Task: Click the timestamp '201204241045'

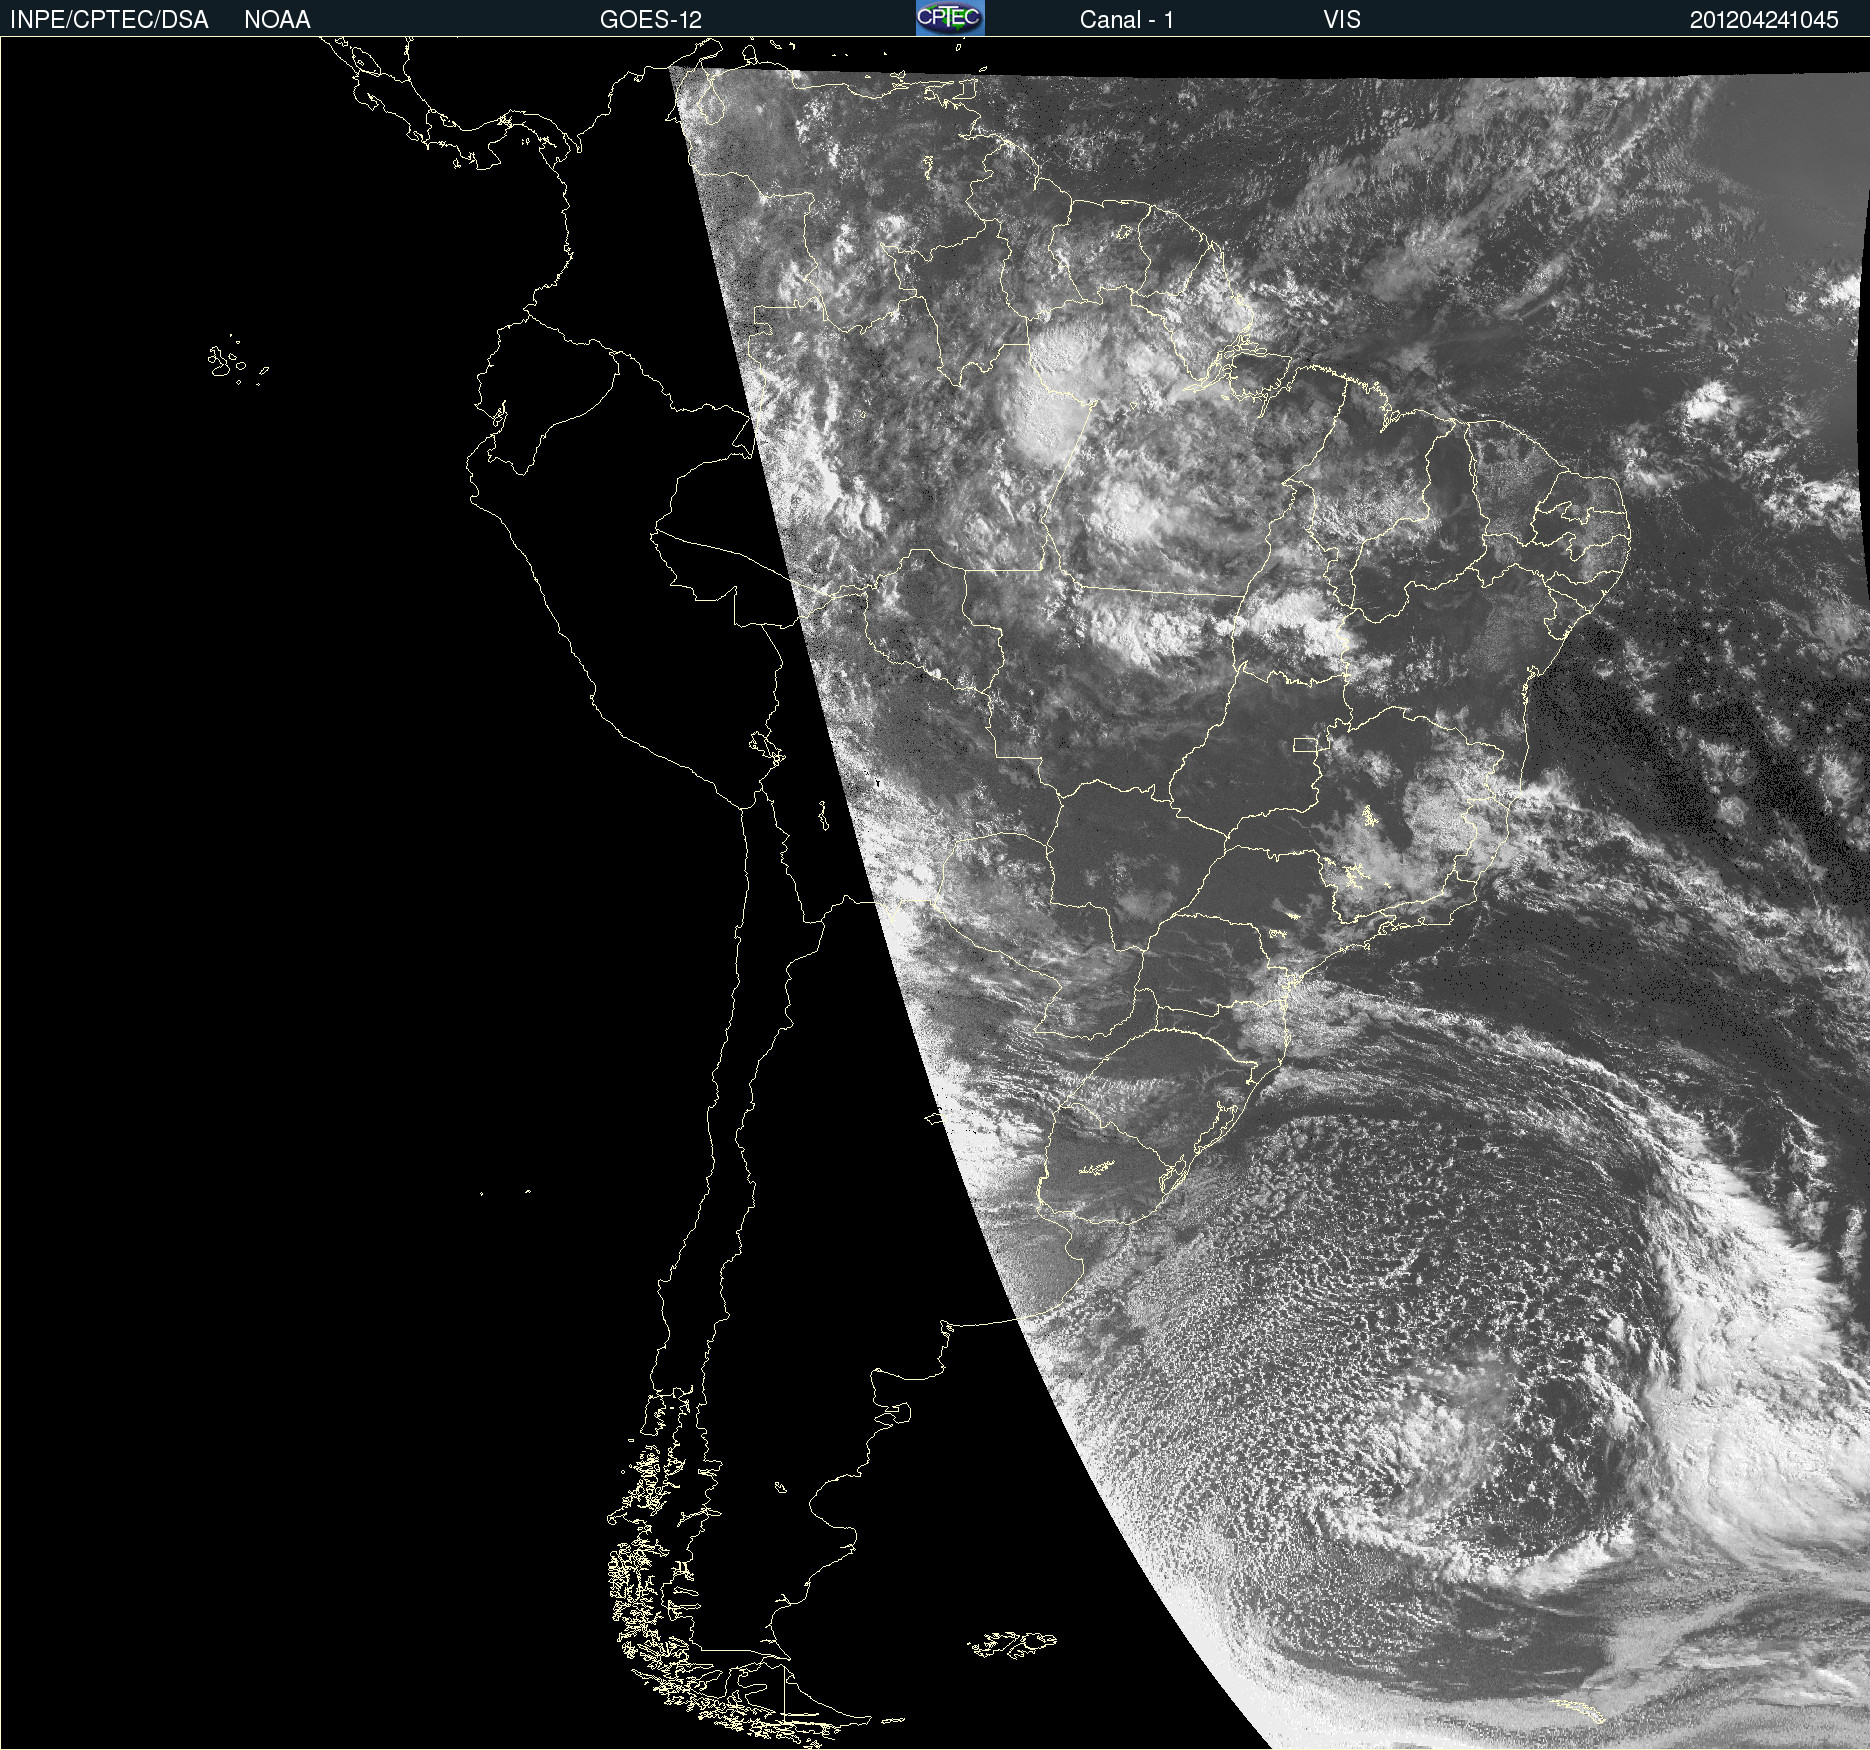Action: [x=1764, y=20]
